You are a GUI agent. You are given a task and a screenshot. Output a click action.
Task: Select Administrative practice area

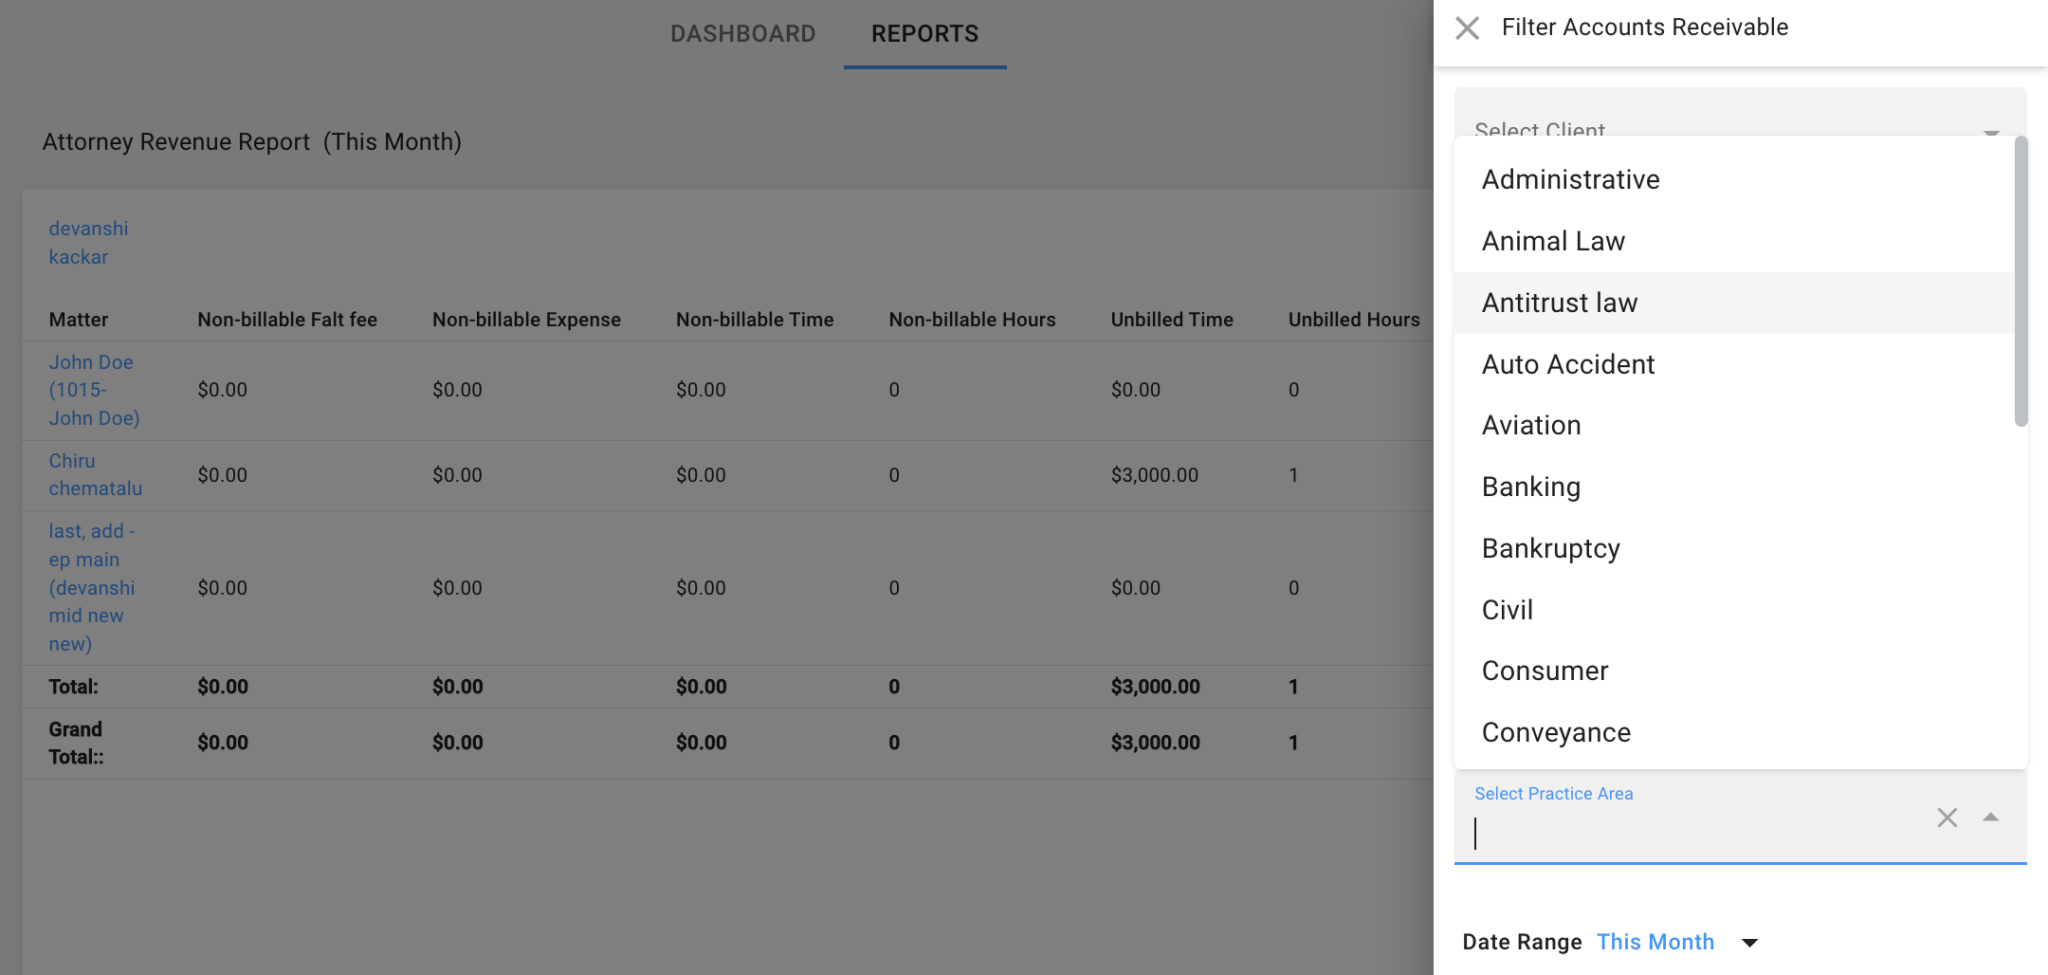(x=1570, y=180)
